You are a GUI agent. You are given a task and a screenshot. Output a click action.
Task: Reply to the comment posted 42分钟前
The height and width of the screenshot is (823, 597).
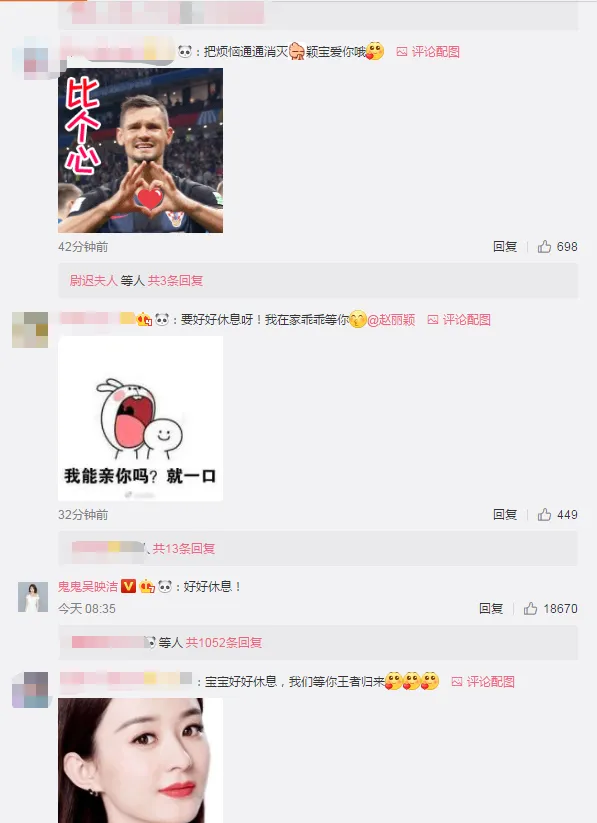(505, 247)
